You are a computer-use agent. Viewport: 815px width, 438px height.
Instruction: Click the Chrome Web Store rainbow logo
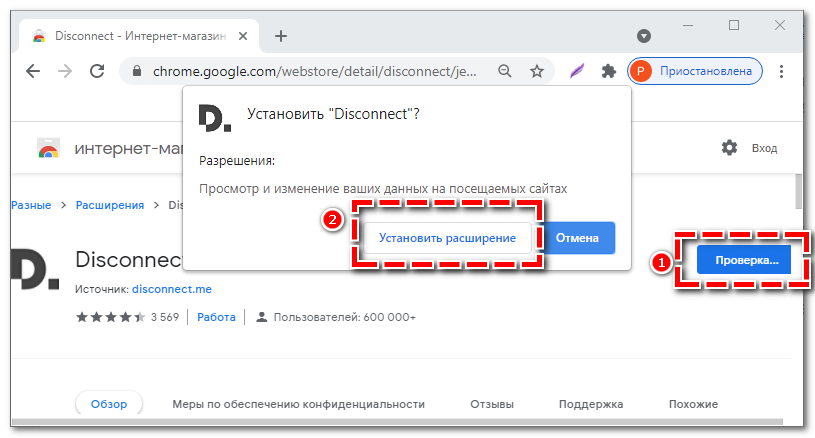pos(48,148)
